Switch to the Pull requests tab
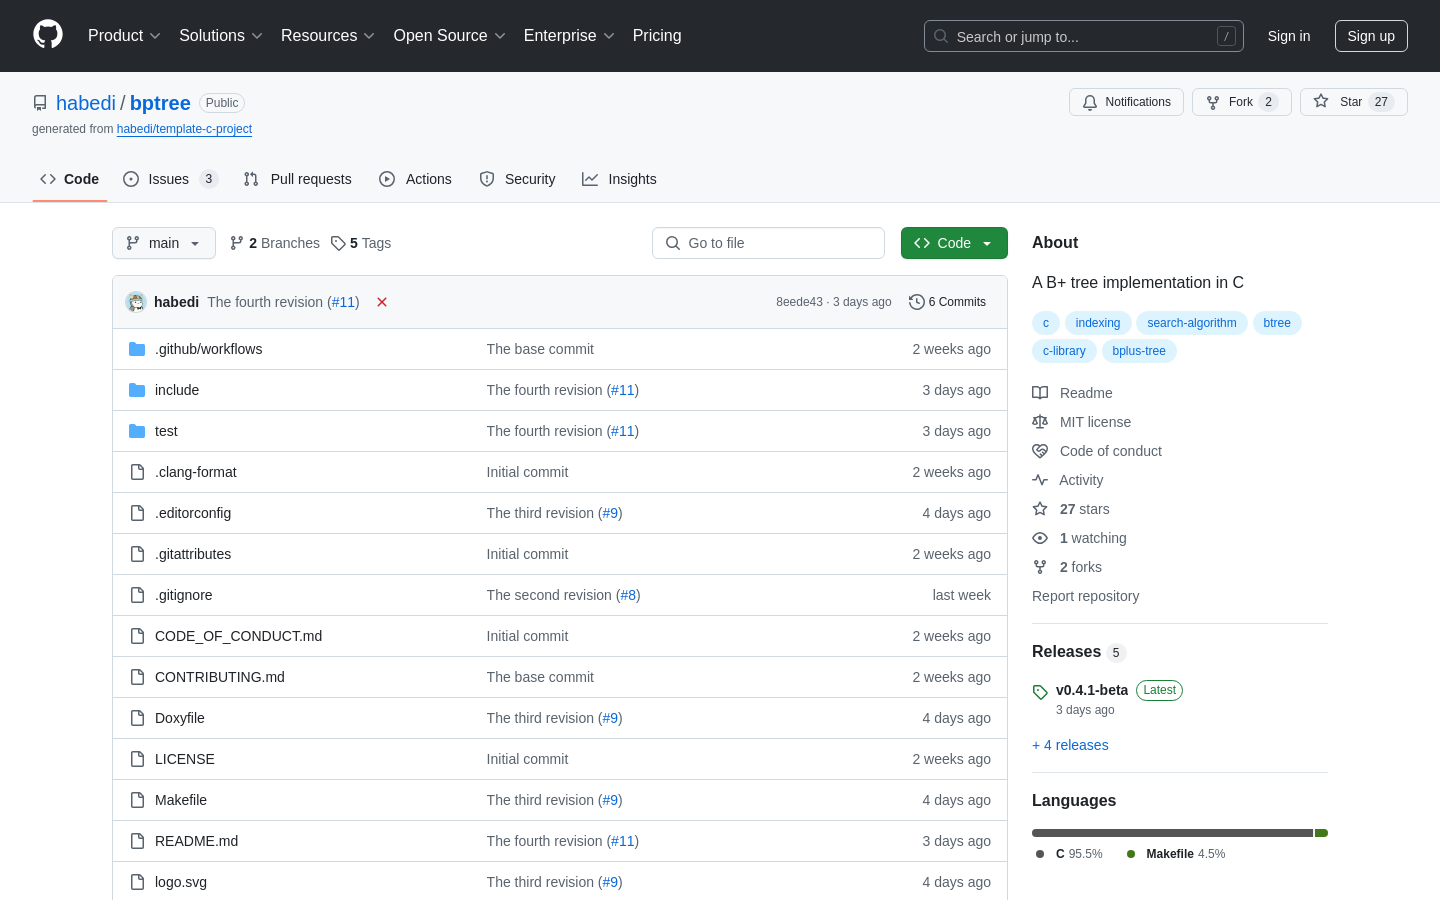Image resolution: width=1440 pixels, height=900 pixels. point(298,179)
